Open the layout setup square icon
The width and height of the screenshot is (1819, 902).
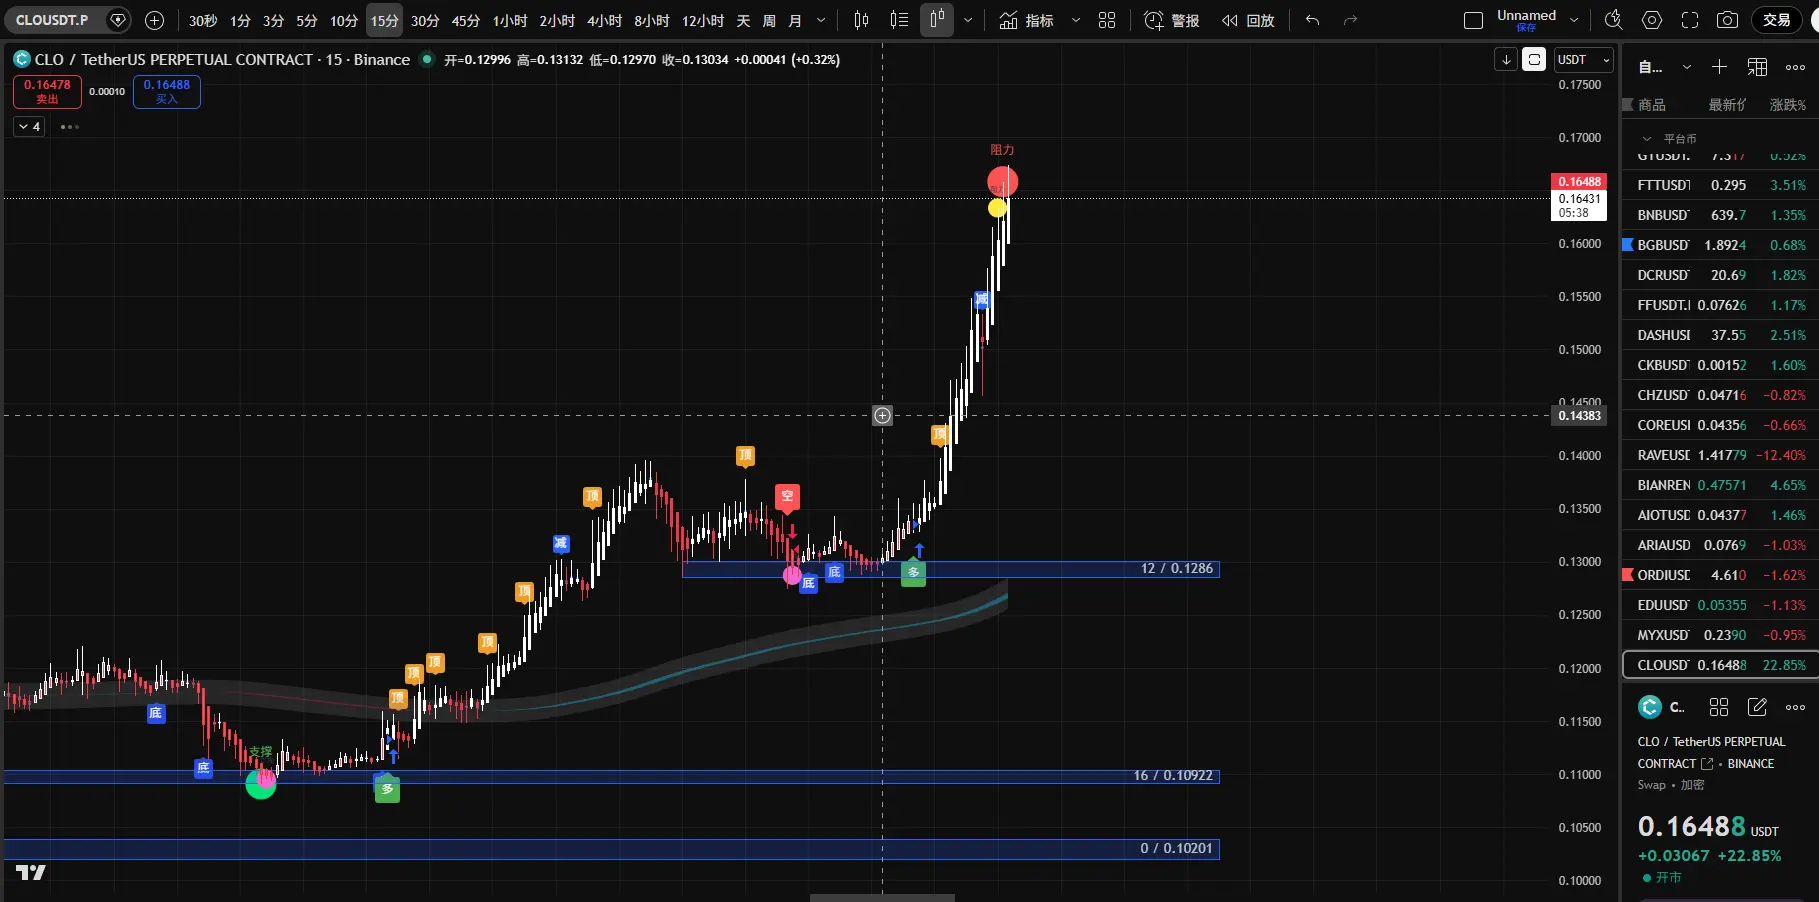(x=1473, y=20)
